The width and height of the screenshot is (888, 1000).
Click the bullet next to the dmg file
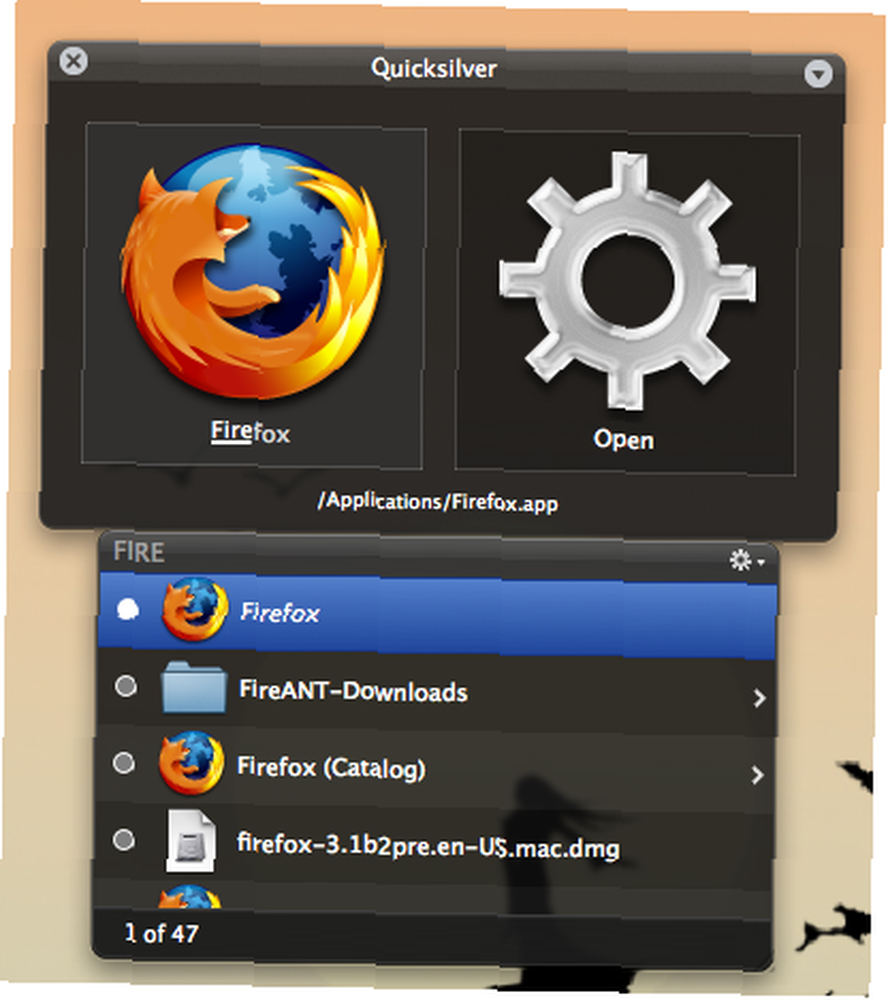coord(123,839)
